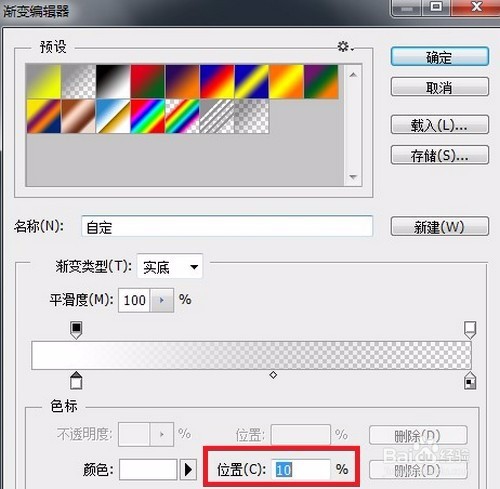This screenshot has height=489, width=500.
Task: Open the 载入(L)... load dialog
Action: coord(440,125)
